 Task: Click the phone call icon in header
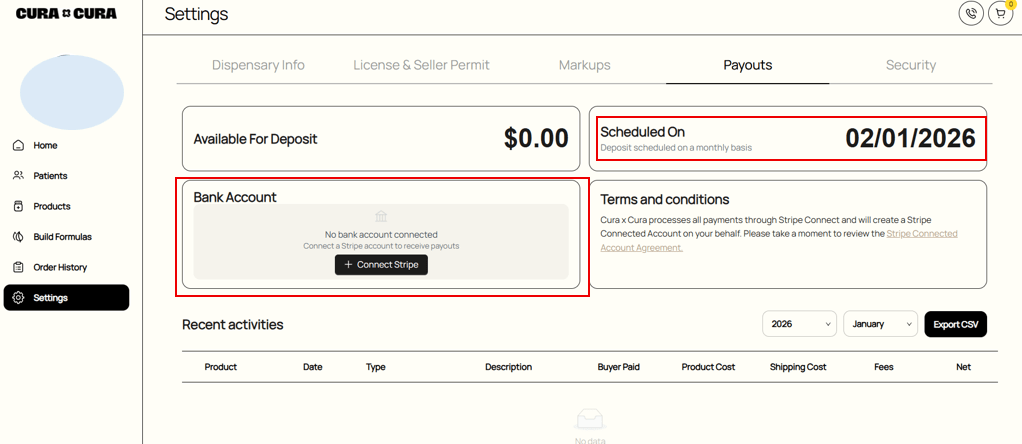point(970,13)
